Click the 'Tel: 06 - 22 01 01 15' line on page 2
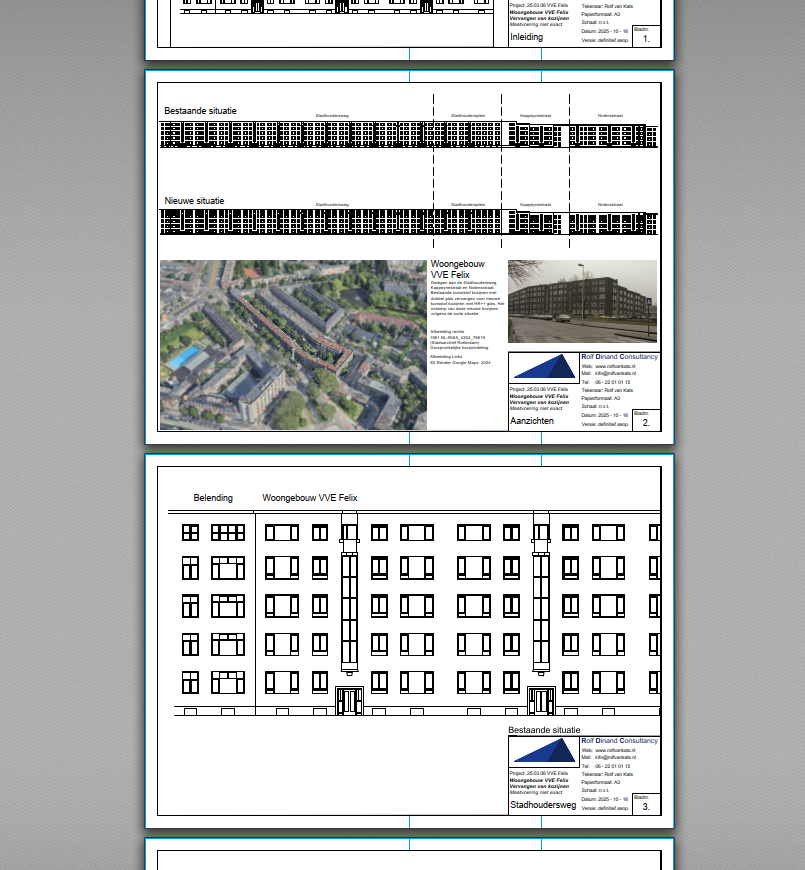This screenshot has width=805, height=870. pyautogui.click(x=606, y=382)
